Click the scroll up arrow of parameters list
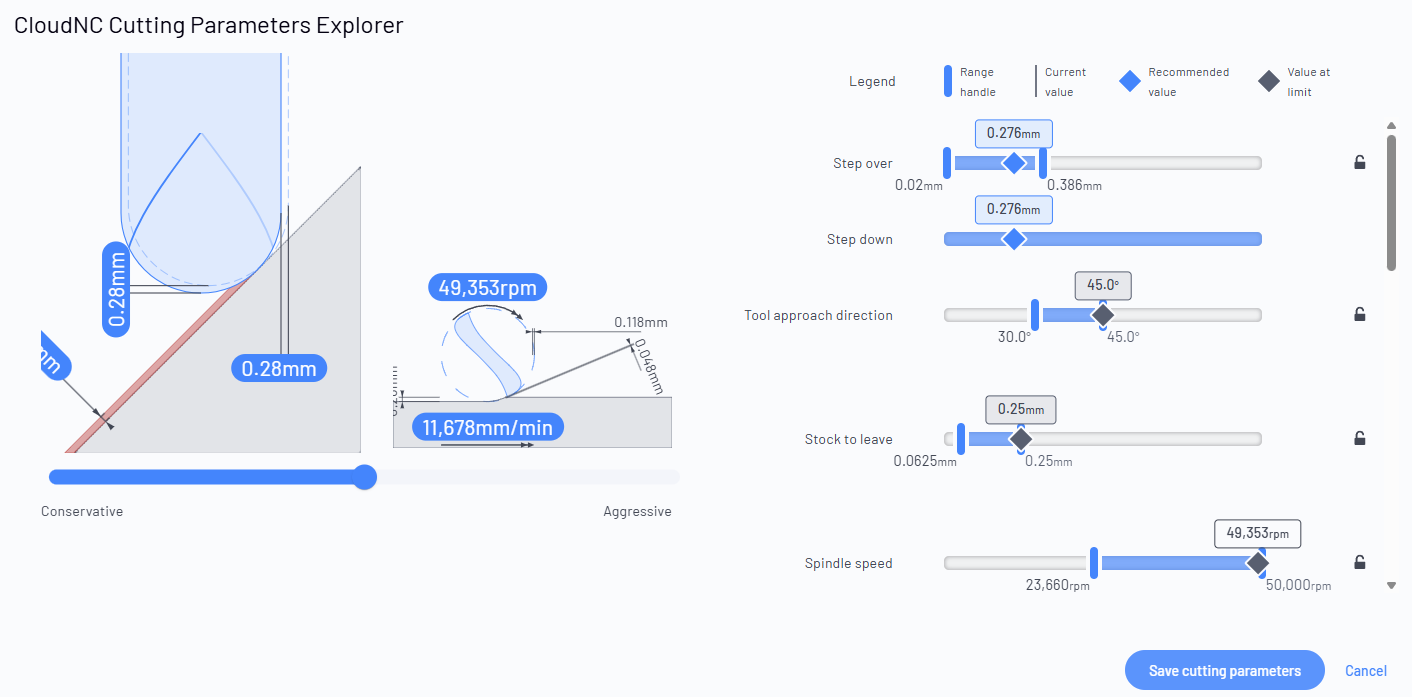Image resolution: width=1412 pixels, height=697 pixels. pyautogui.click(x=1391, y=125)
